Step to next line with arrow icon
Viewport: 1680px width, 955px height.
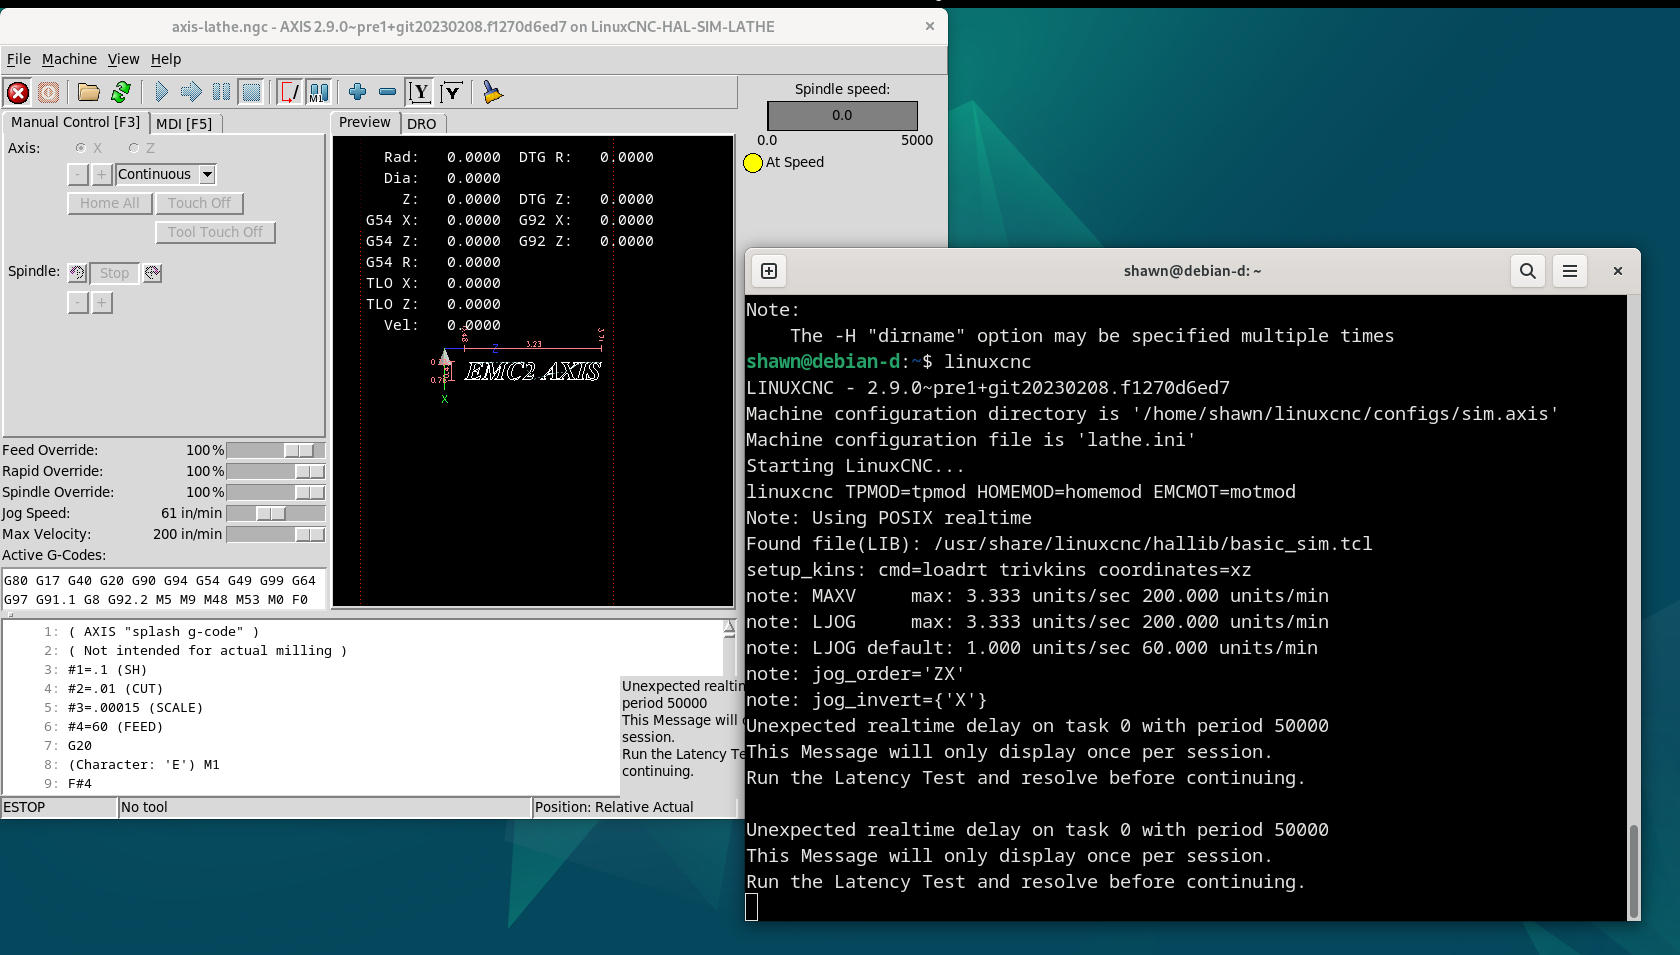tap(191, 93)
